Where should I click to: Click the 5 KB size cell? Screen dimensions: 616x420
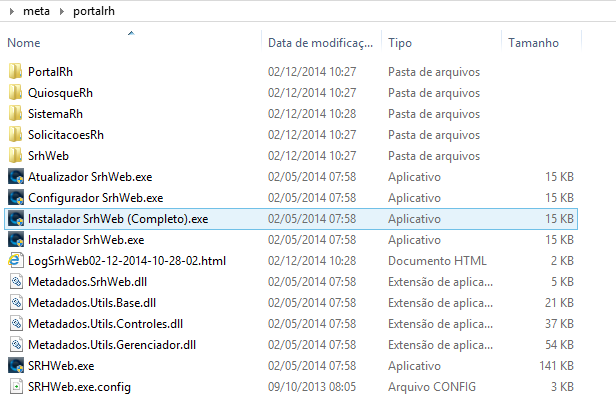click(562, 282)
